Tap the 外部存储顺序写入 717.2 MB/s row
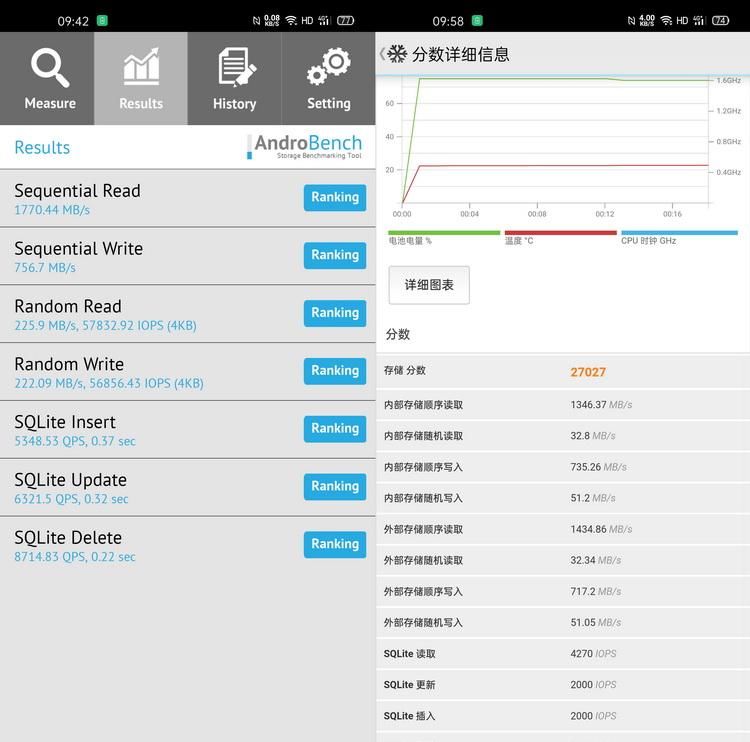Screen dimensions: 750x742 tap(562, 591)
